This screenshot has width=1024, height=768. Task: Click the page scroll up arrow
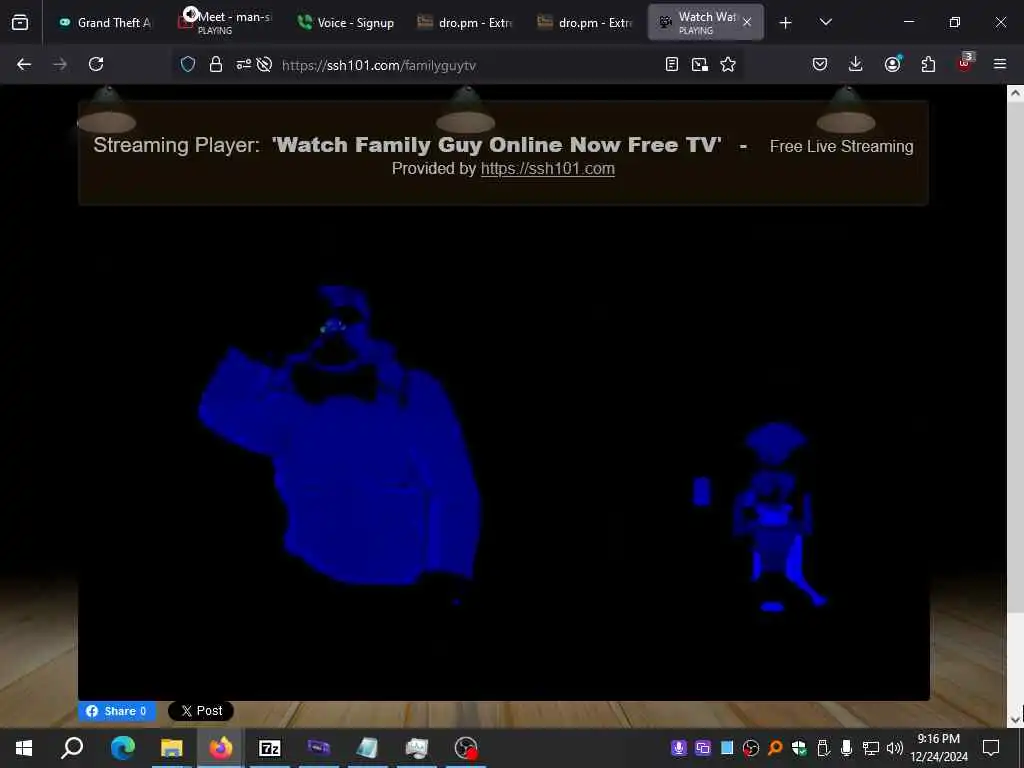coord(1015,93)
